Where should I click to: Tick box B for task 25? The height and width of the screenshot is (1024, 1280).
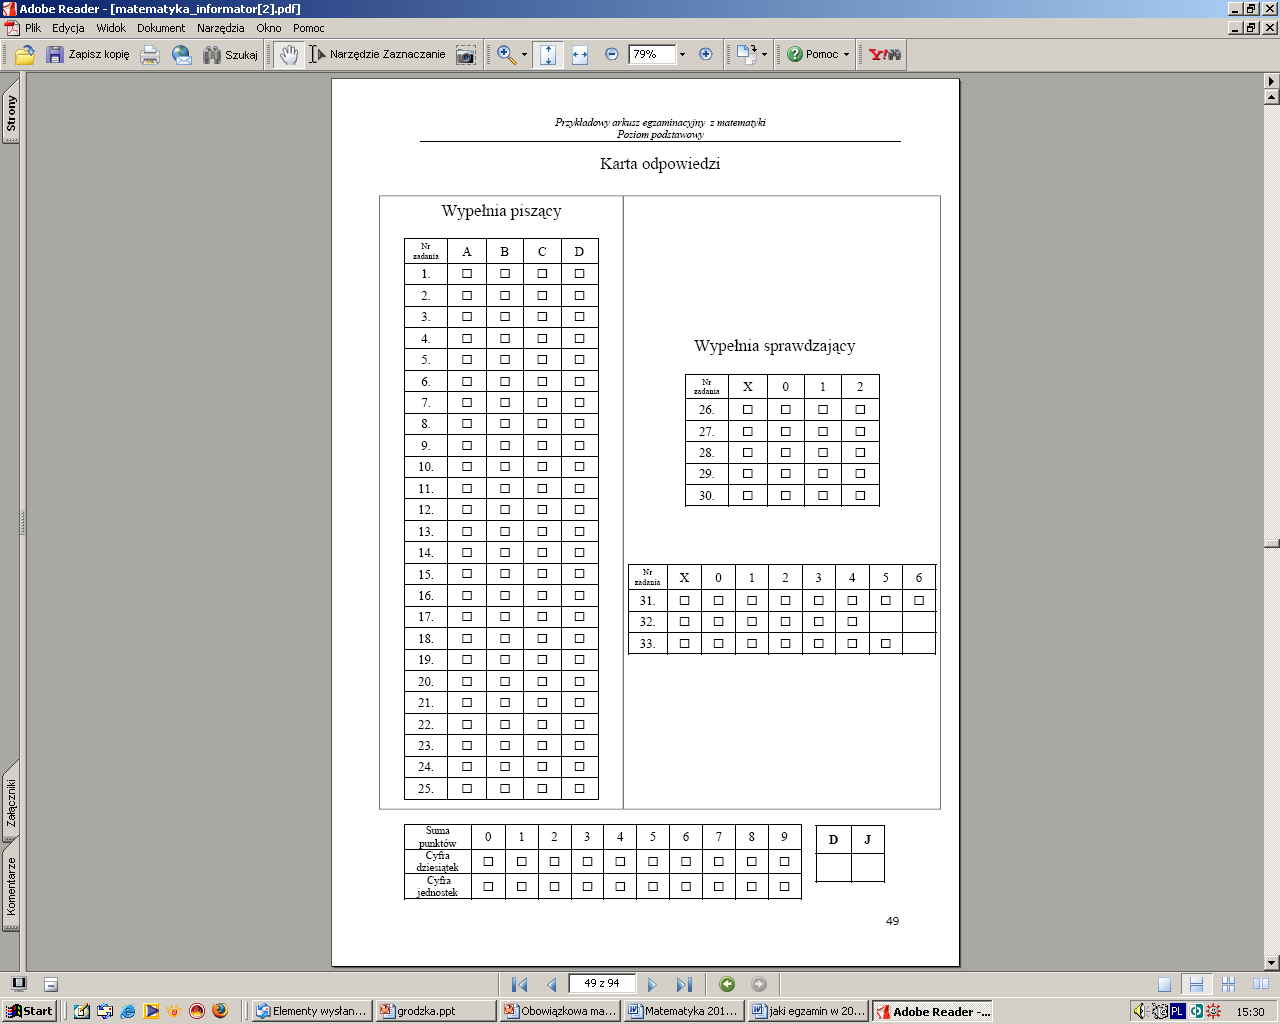[x=505, y=788]
